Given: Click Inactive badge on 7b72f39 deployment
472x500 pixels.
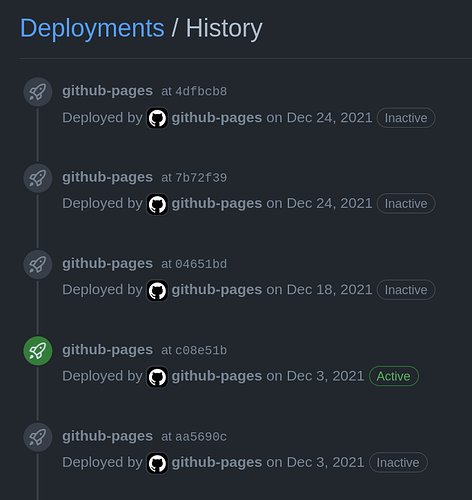Looking at the screenshot, I should pos(406,204).
